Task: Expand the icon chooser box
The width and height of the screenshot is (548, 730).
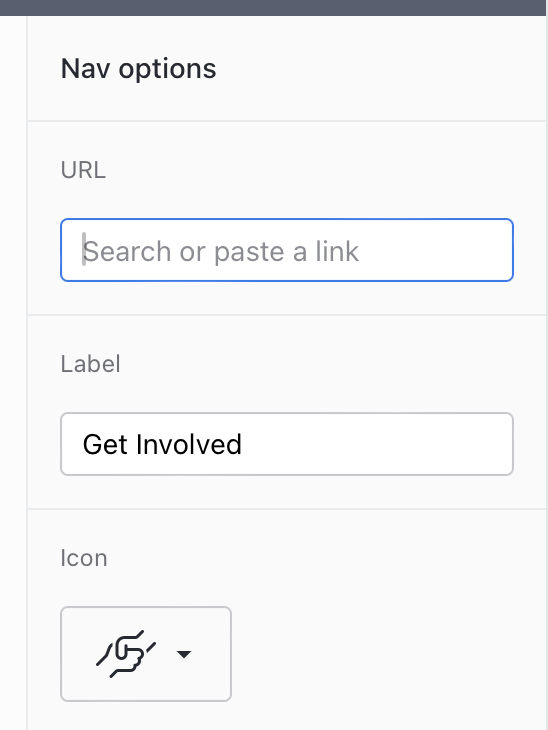Action: [146, 654]
